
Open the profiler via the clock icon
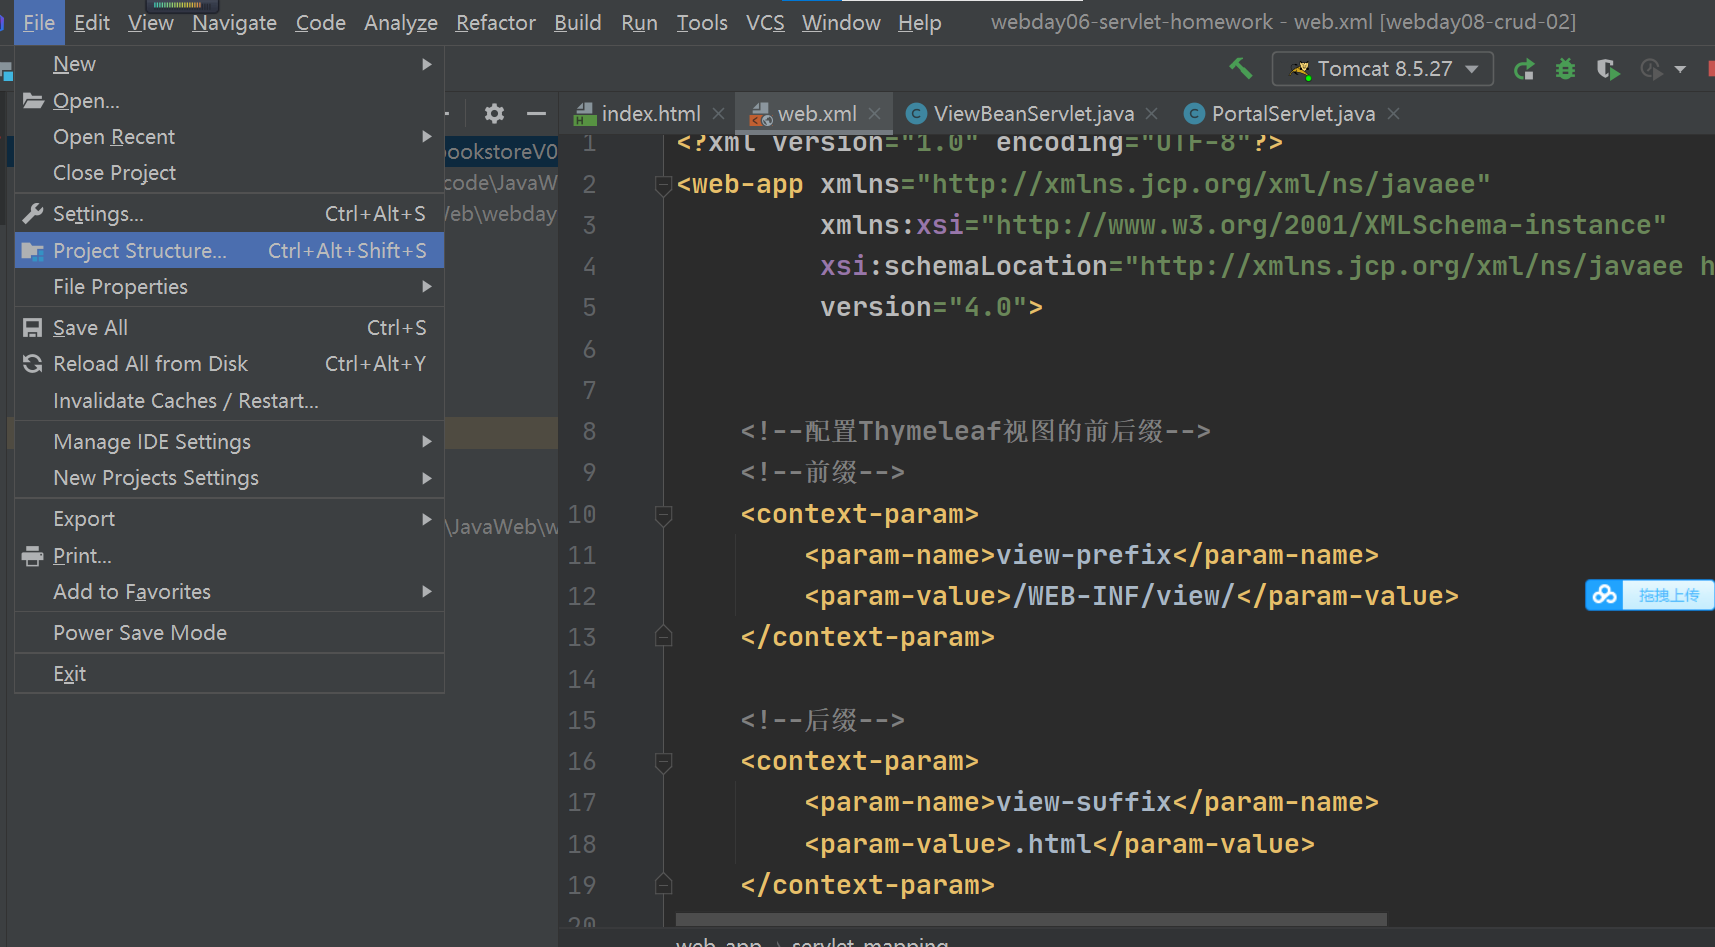(x=1651, y=69)
